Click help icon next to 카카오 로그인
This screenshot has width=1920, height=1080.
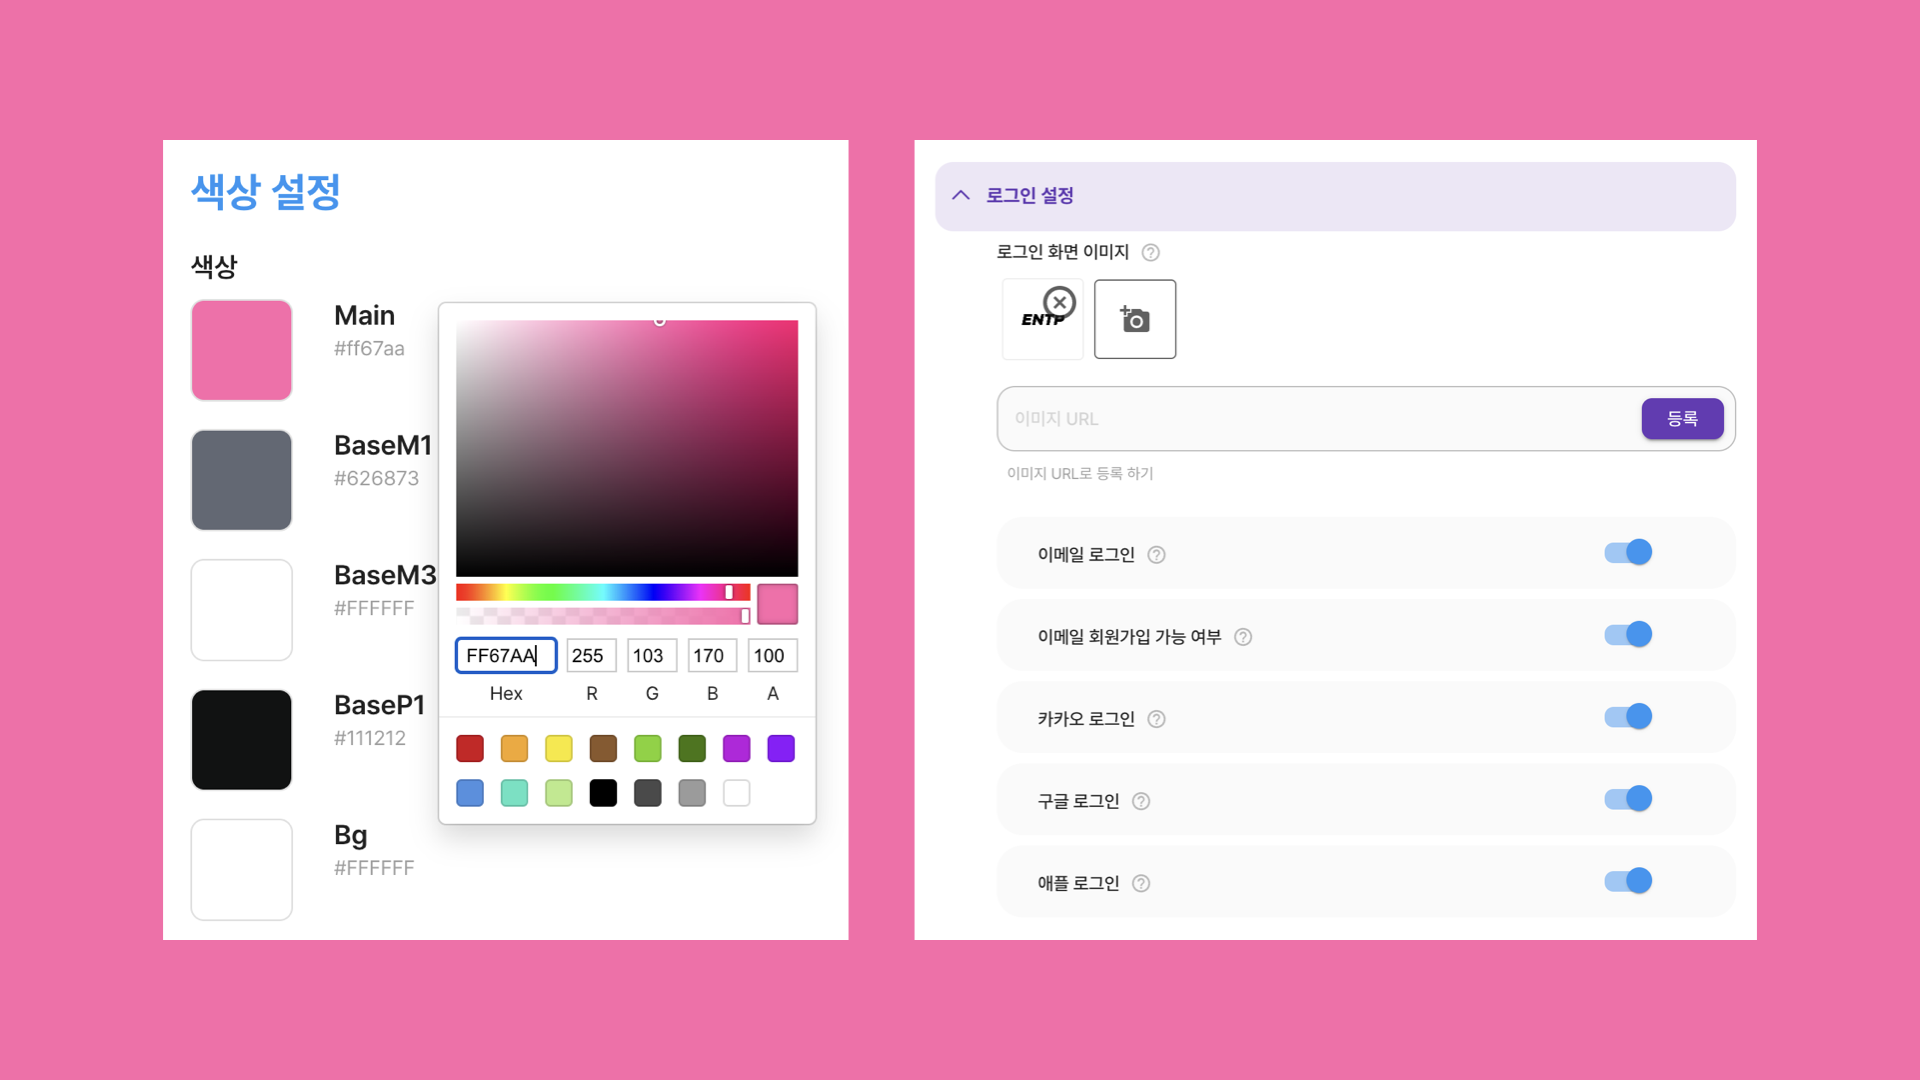tap(1157, 719)
